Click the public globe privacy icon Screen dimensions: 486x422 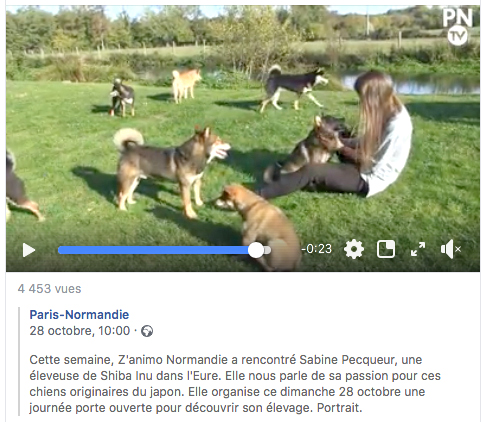click(147, 331)
